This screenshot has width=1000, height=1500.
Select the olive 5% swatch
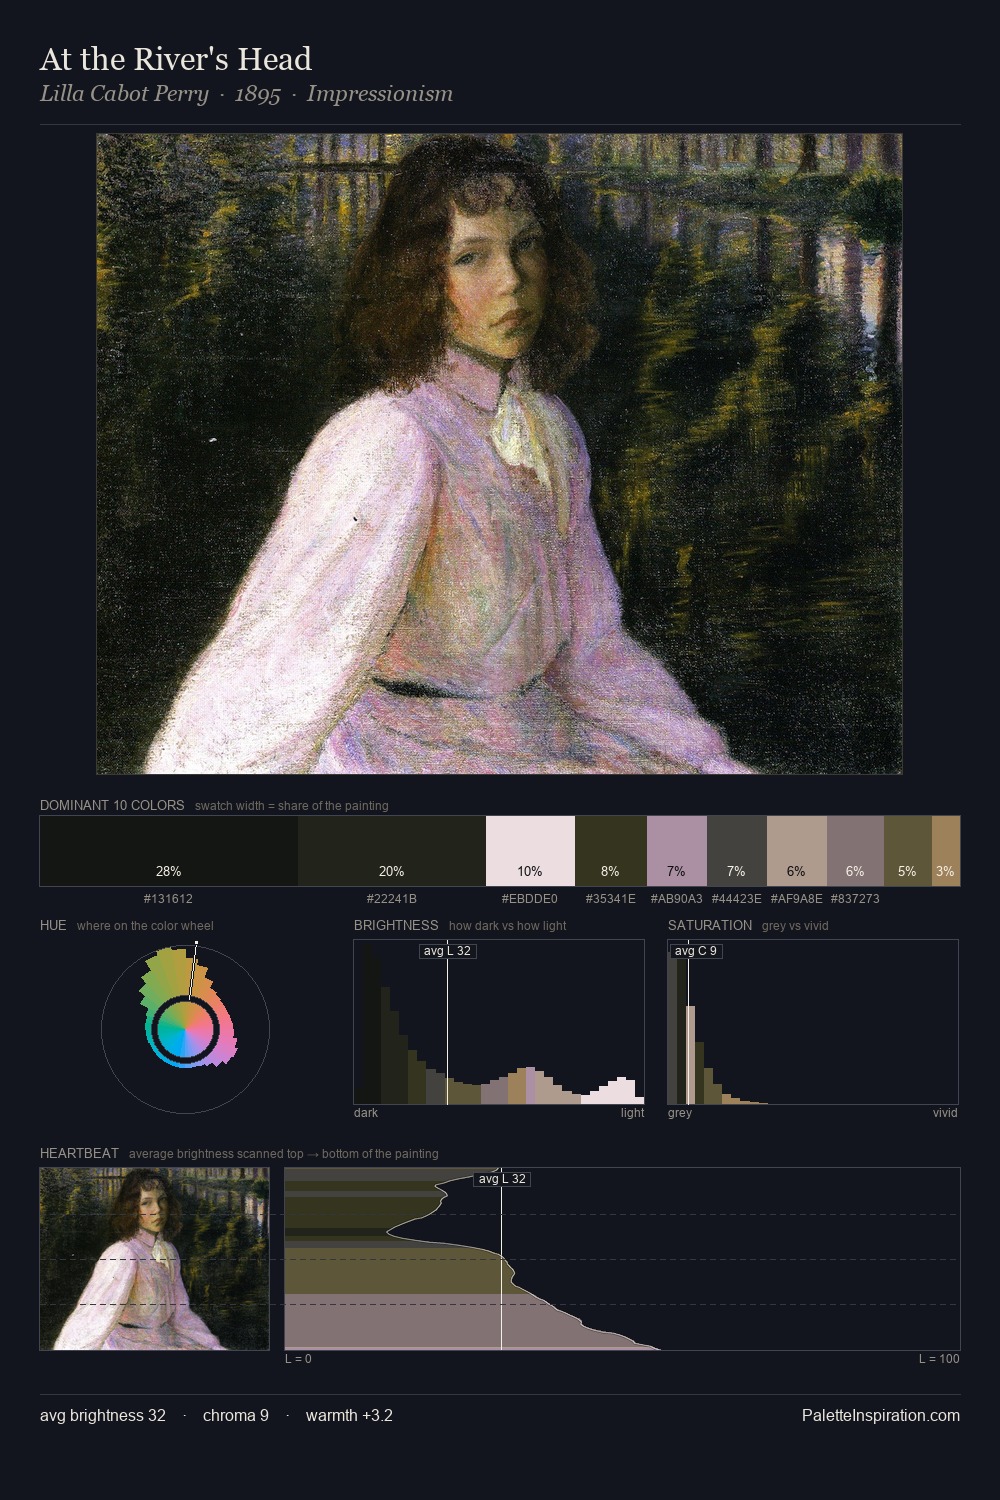coord(908,851)
